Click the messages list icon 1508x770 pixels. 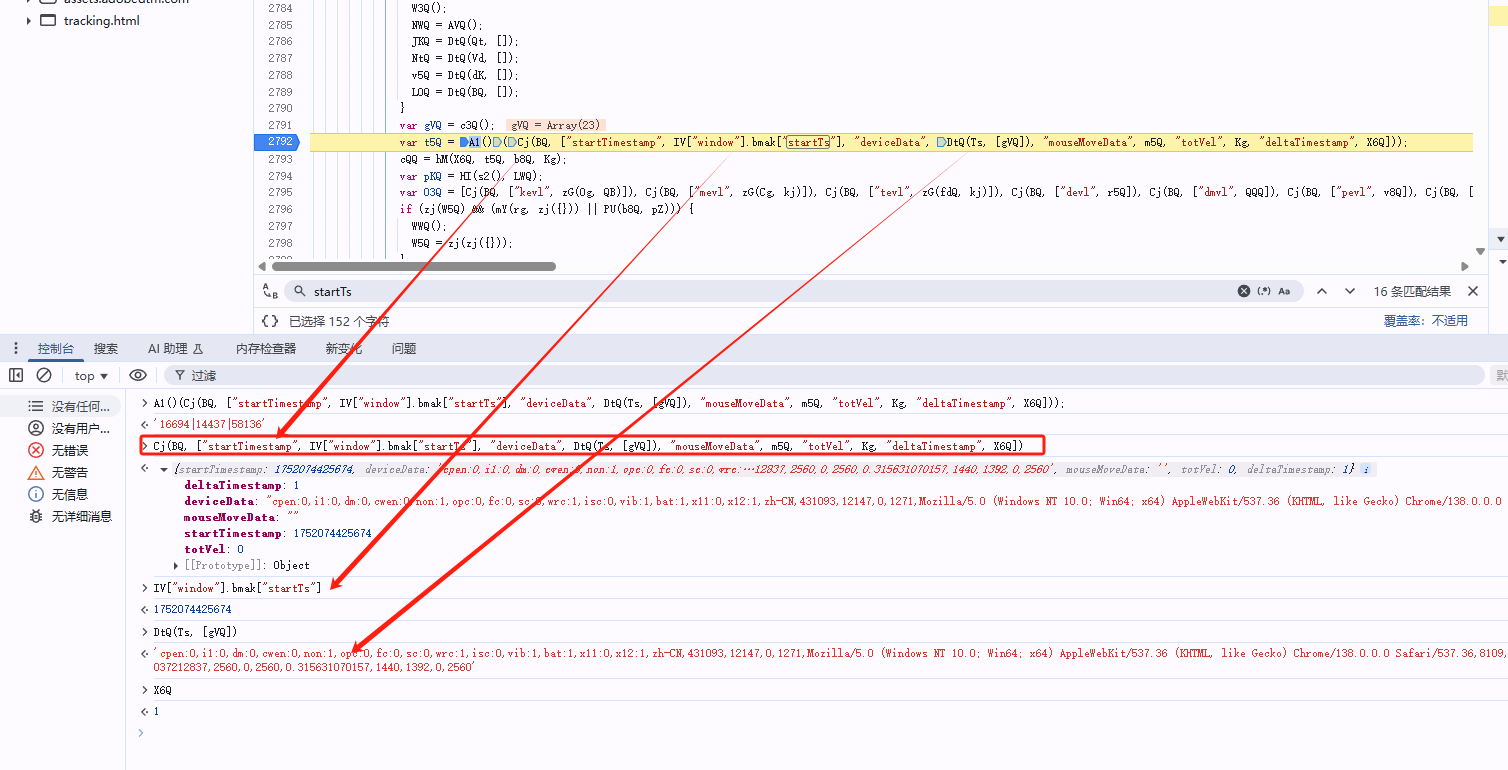pyautogui.click(x=36, y=407)
